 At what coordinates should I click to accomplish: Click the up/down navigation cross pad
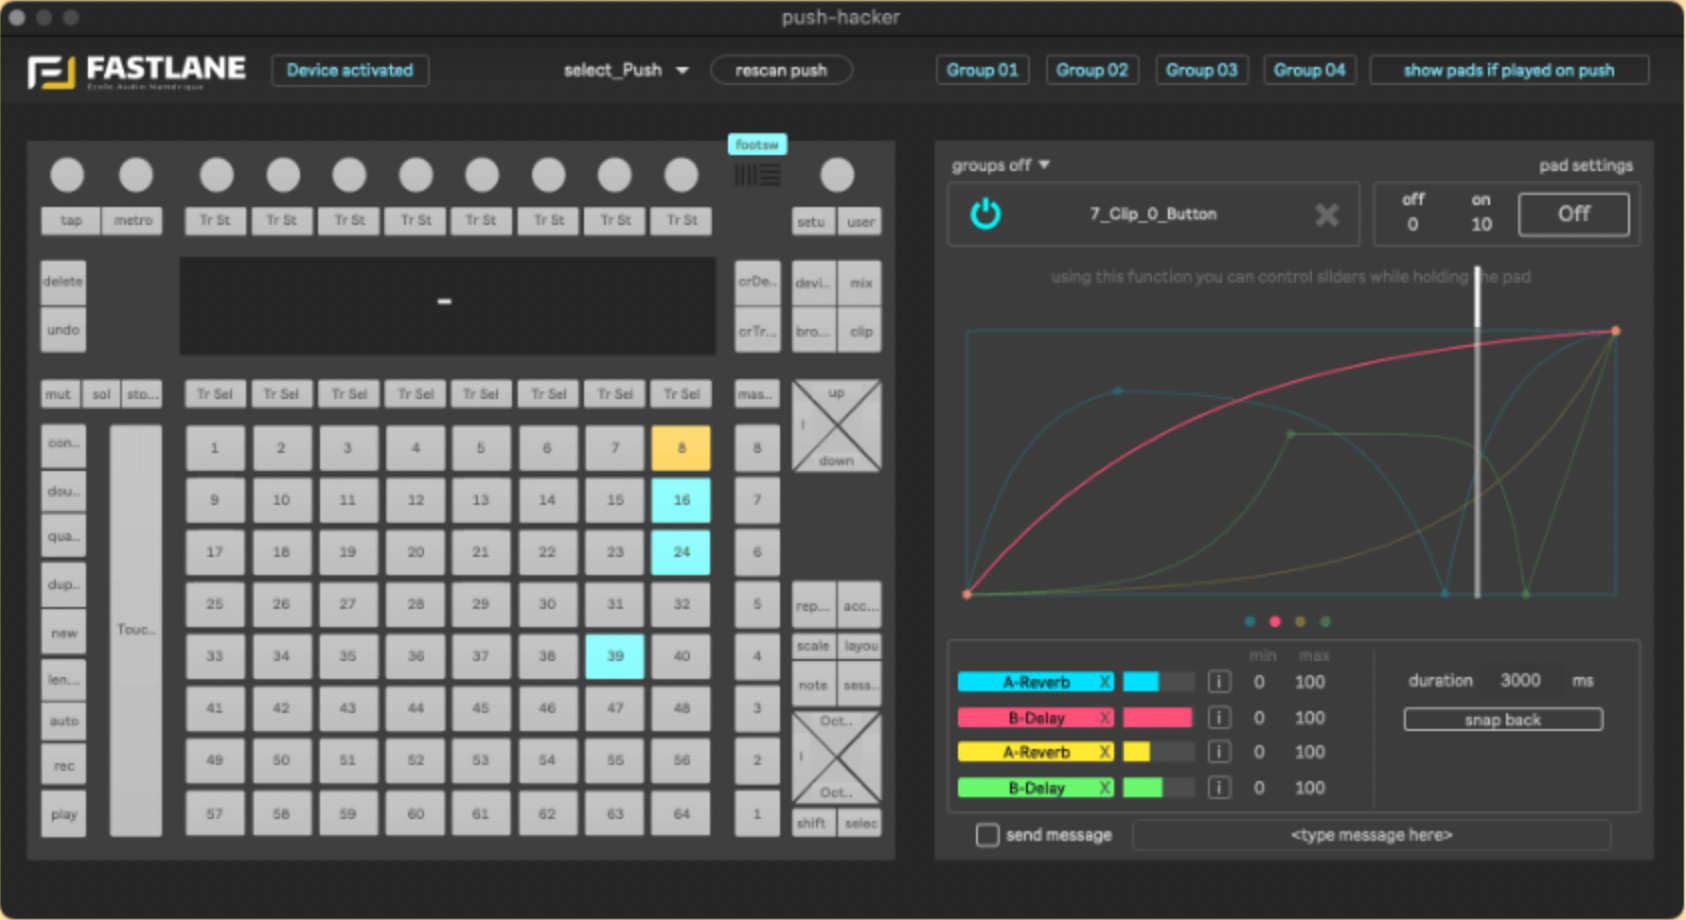tap(836, 425)
